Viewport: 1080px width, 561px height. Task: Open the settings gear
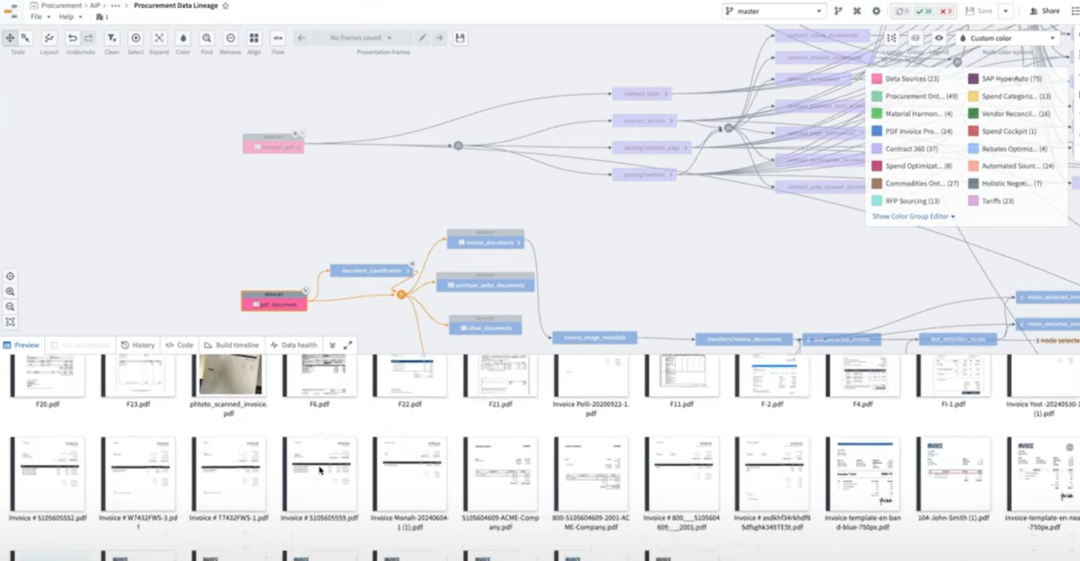click(x=876, y=11)
